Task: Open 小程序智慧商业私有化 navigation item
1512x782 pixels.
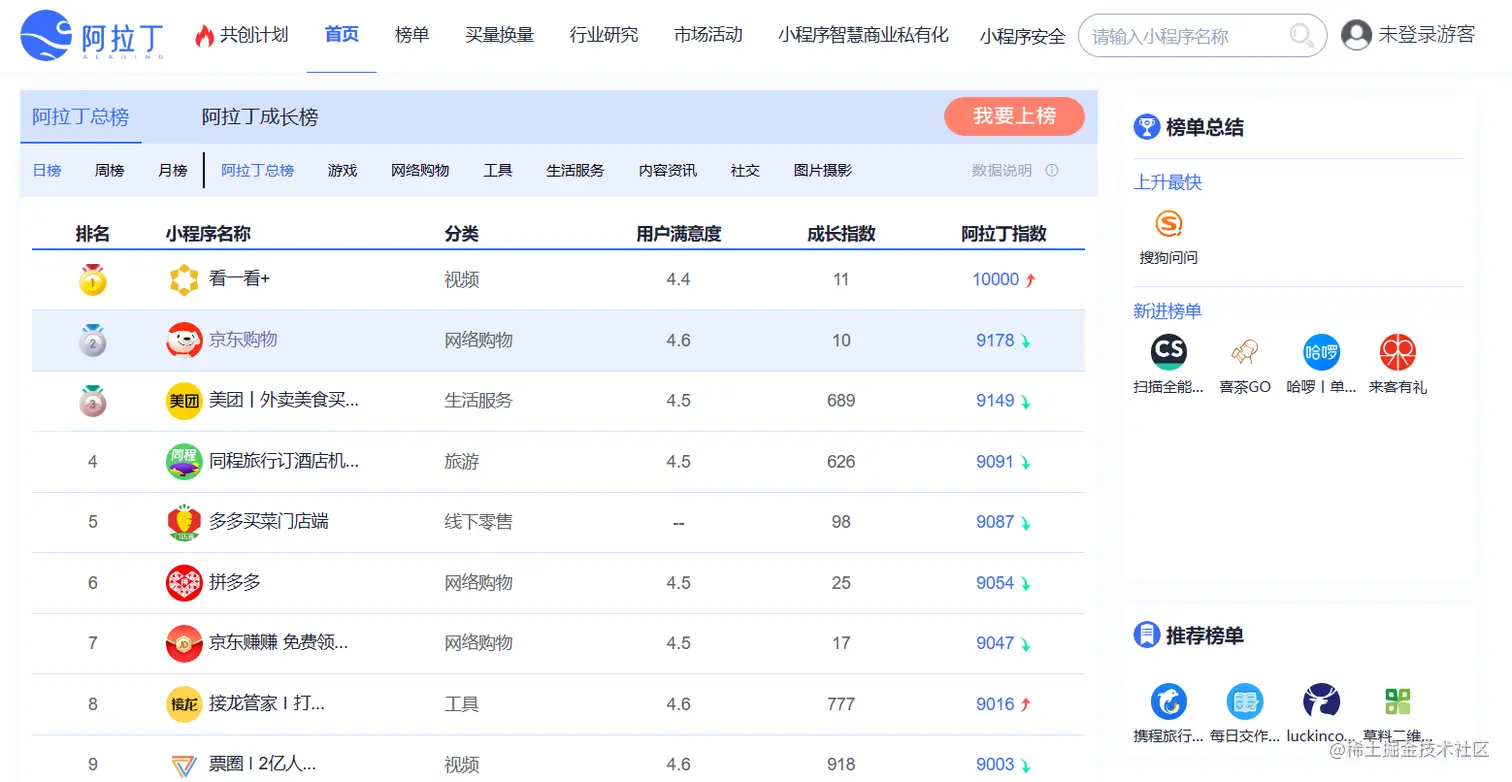Action: pyautogui.click(x=863, y=35)
